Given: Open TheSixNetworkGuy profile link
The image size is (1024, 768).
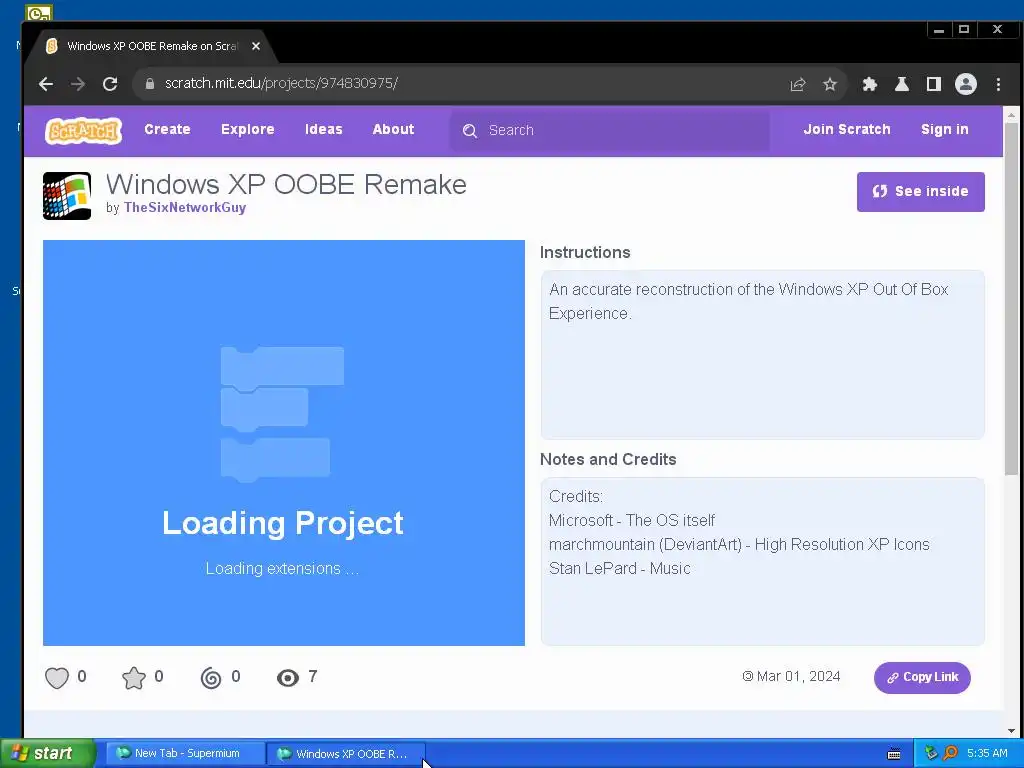Looking at the screenshot, I should (x=185, y=208).
